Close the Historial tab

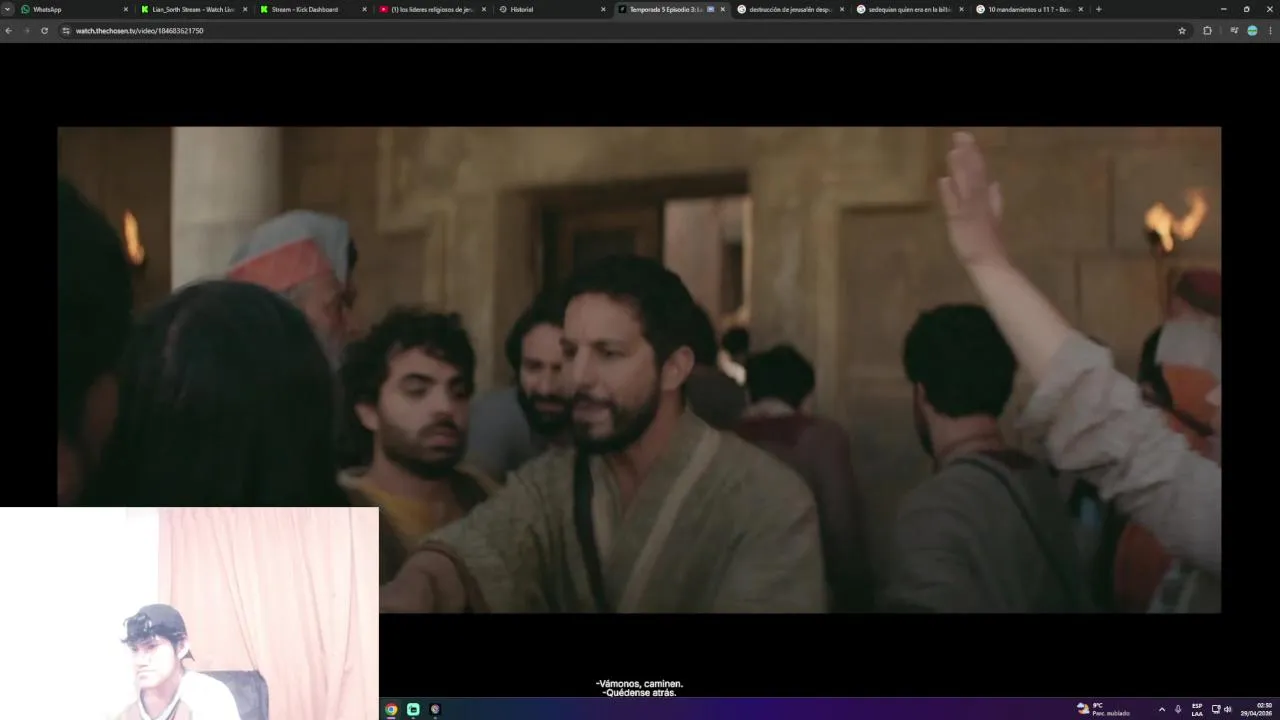(603, 9)
